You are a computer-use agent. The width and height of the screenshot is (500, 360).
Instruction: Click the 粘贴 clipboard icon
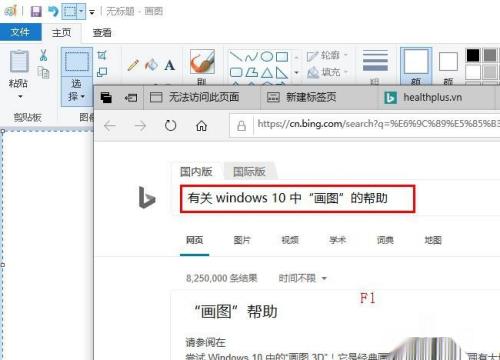[19, 61]
